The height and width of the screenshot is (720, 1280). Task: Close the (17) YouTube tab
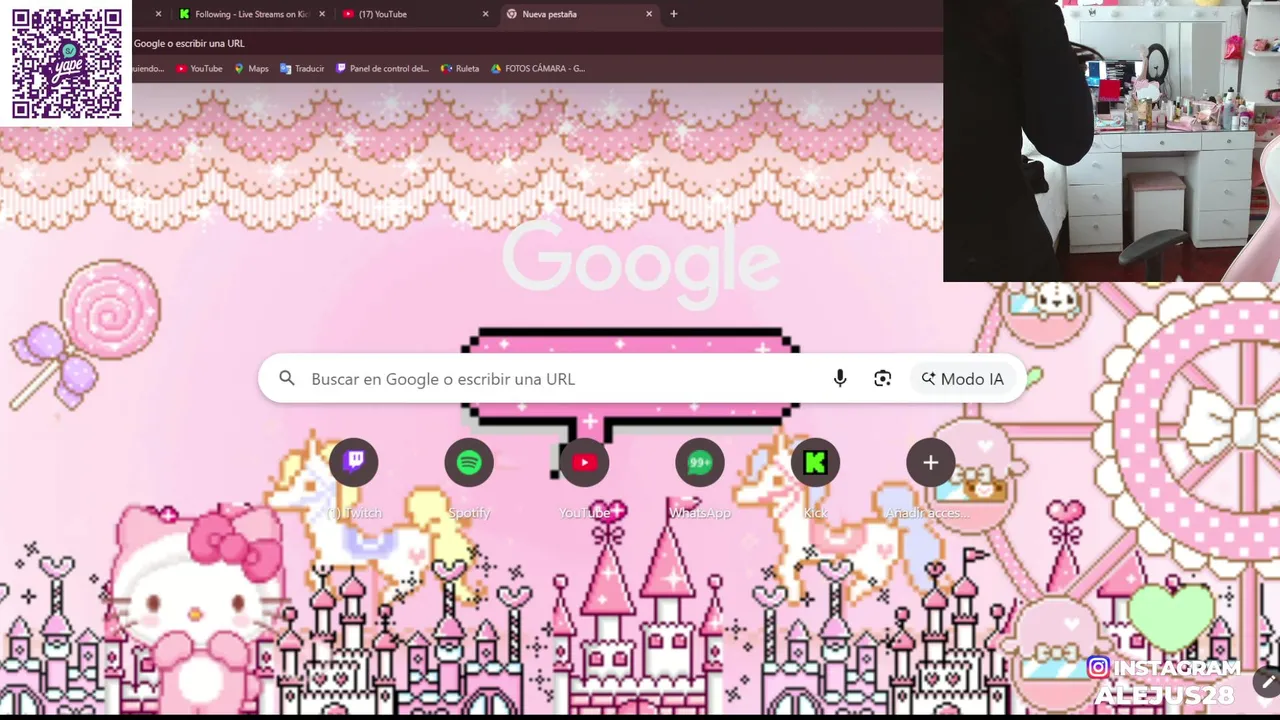pyautogui.click(x=486, y=14)
